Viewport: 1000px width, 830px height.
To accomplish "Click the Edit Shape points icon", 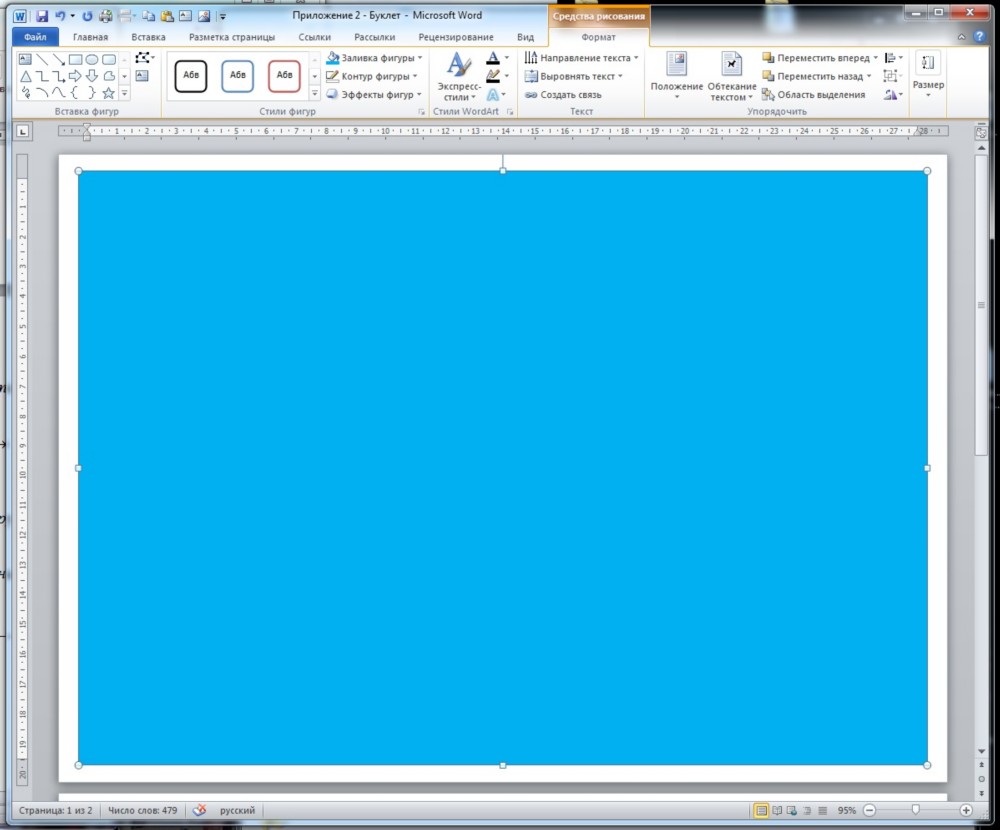I will [x=143, y=58].
